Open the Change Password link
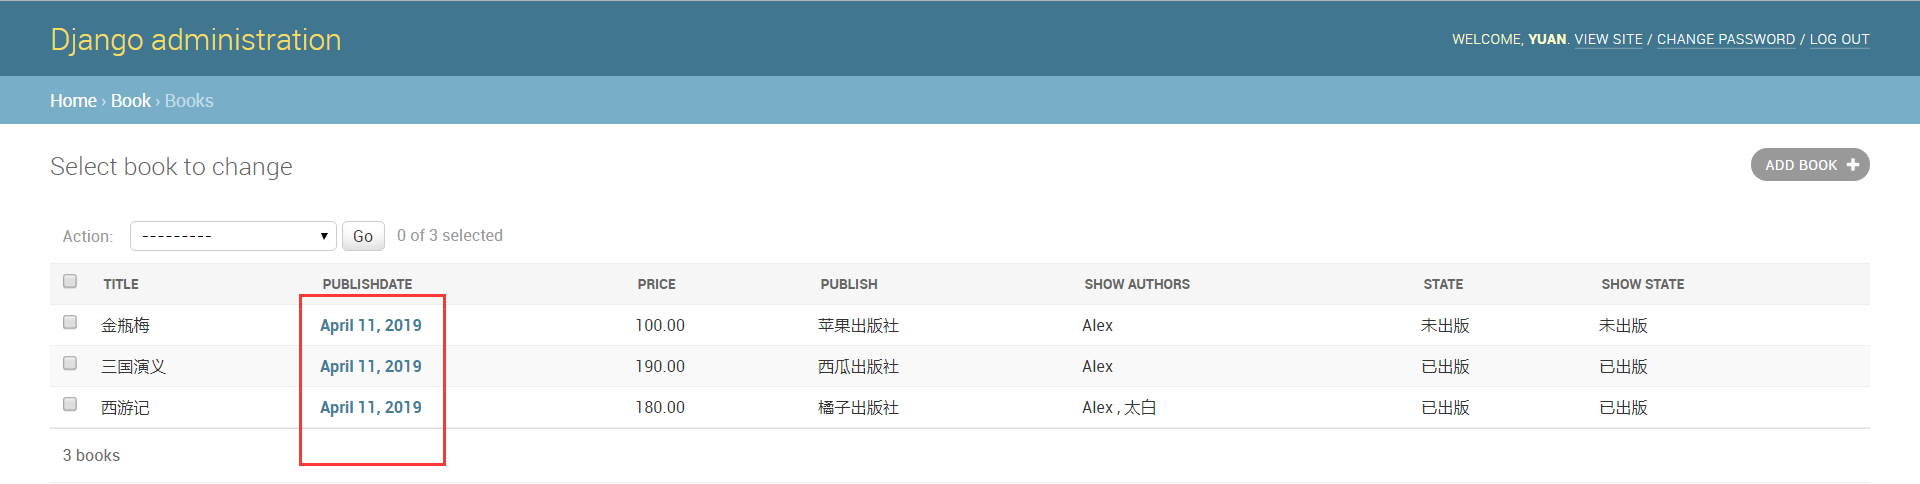This screenshot has width=1920, height=484. (1725, 39)
